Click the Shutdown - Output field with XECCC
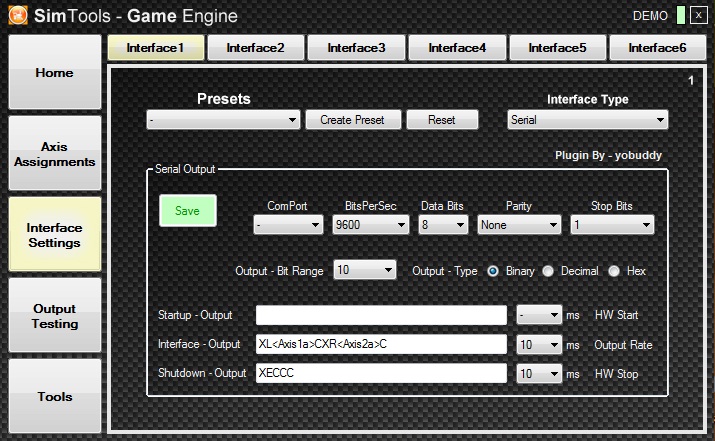715x441 pixels. (381, 373)
